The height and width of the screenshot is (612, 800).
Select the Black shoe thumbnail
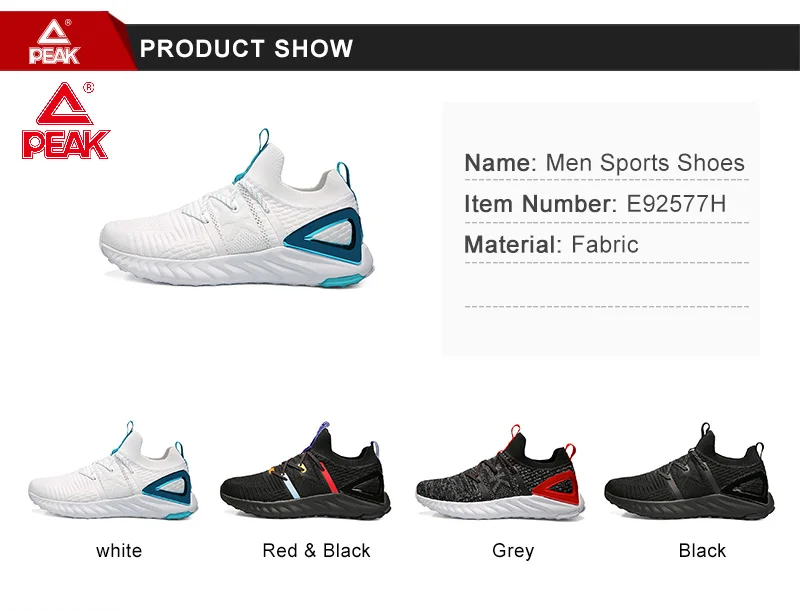(x=690, y=471)
